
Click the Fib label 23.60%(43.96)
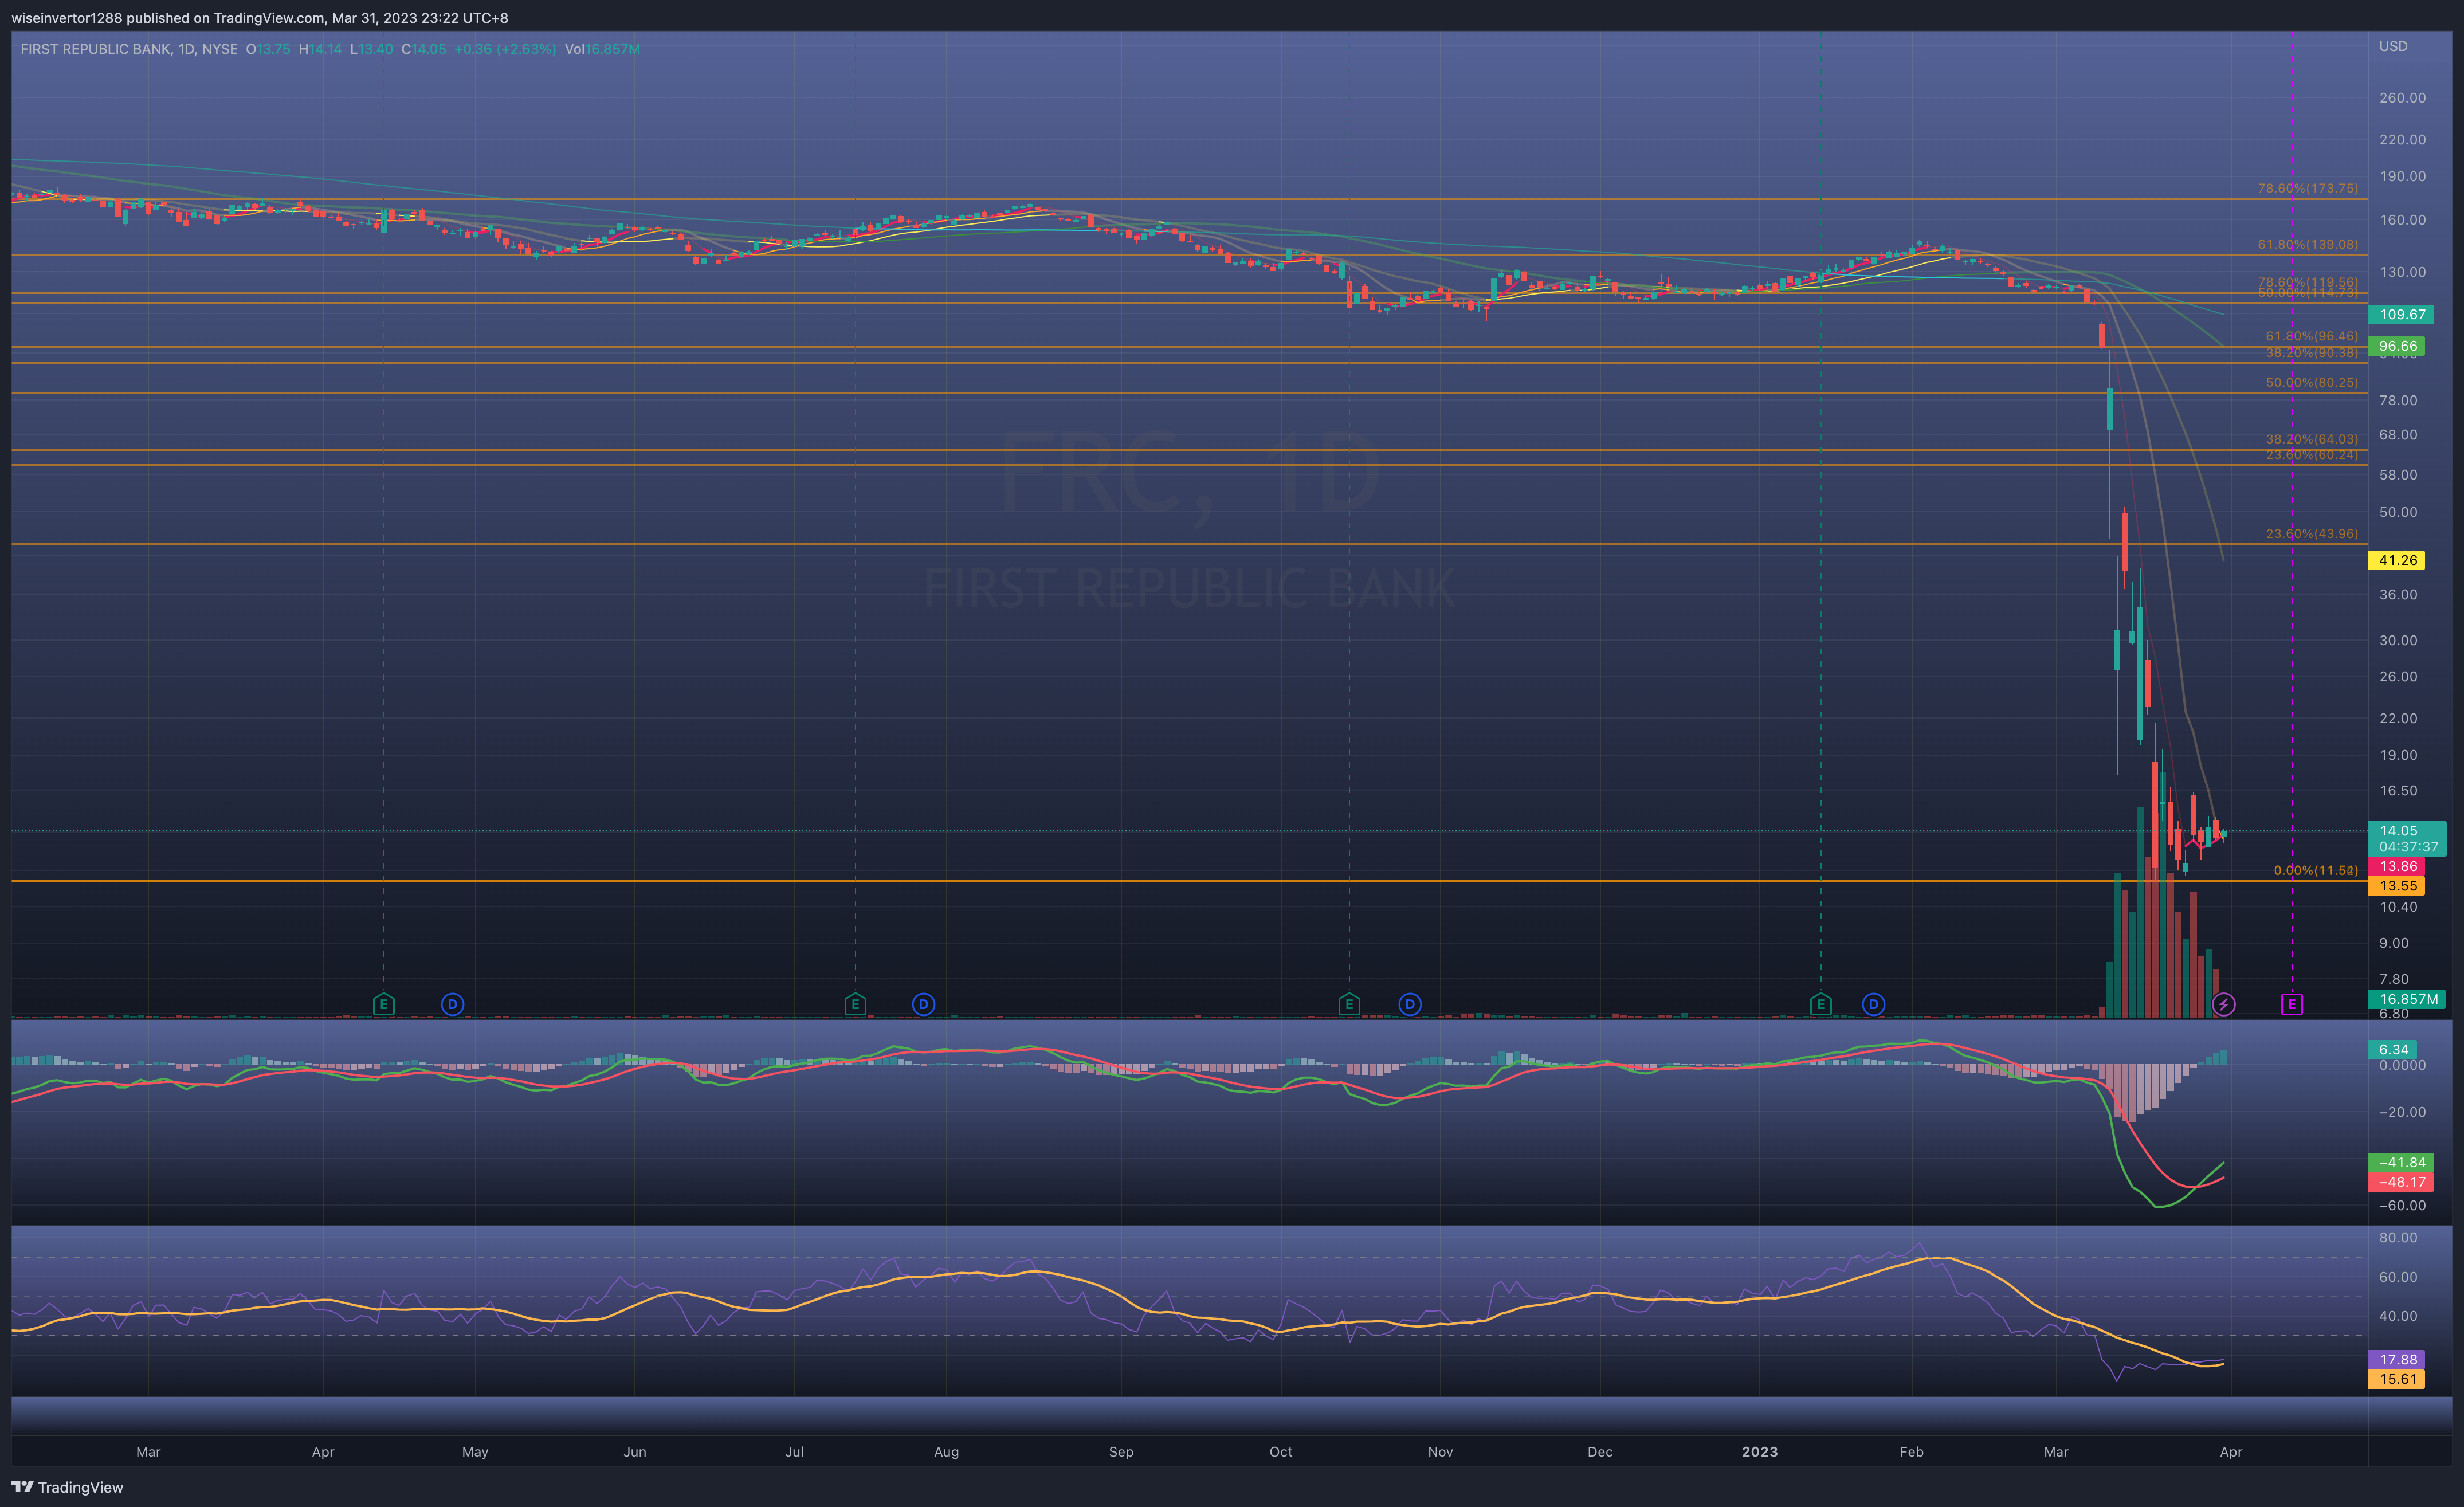[x=2311, y=533]
